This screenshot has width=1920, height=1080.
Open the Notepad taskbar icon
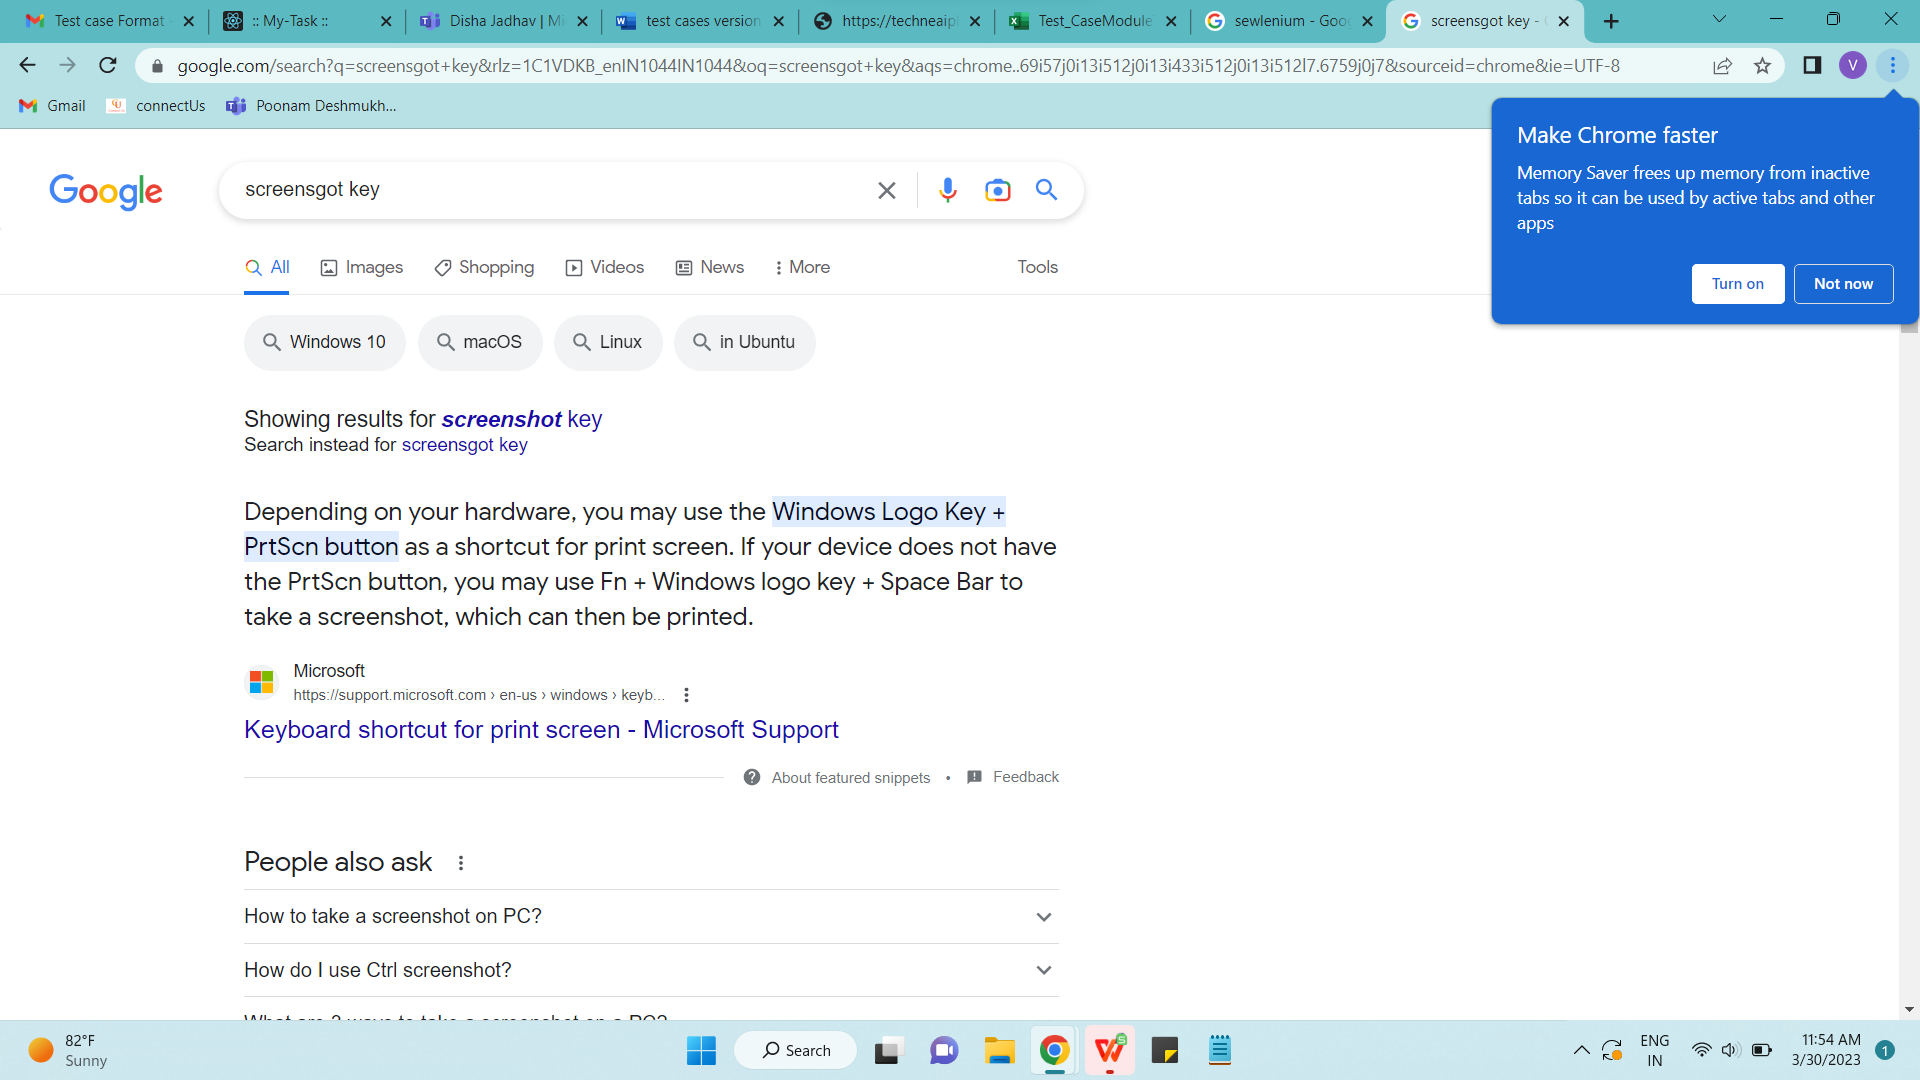coord(1220,1050)
